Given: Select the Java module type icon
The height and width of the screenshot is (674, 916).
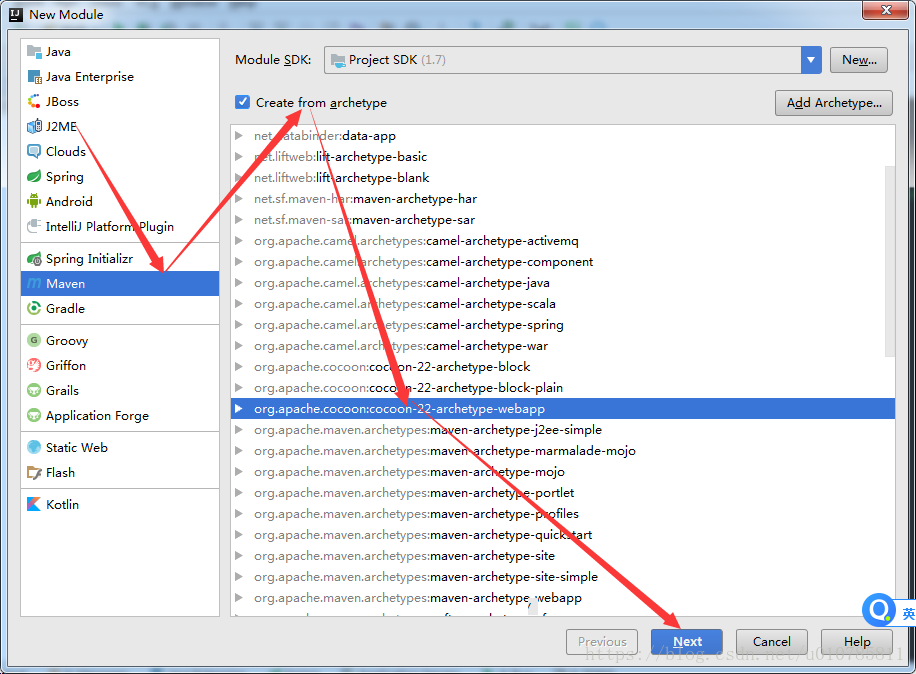Looking at the screenshot, I should [x=34, y=51].
